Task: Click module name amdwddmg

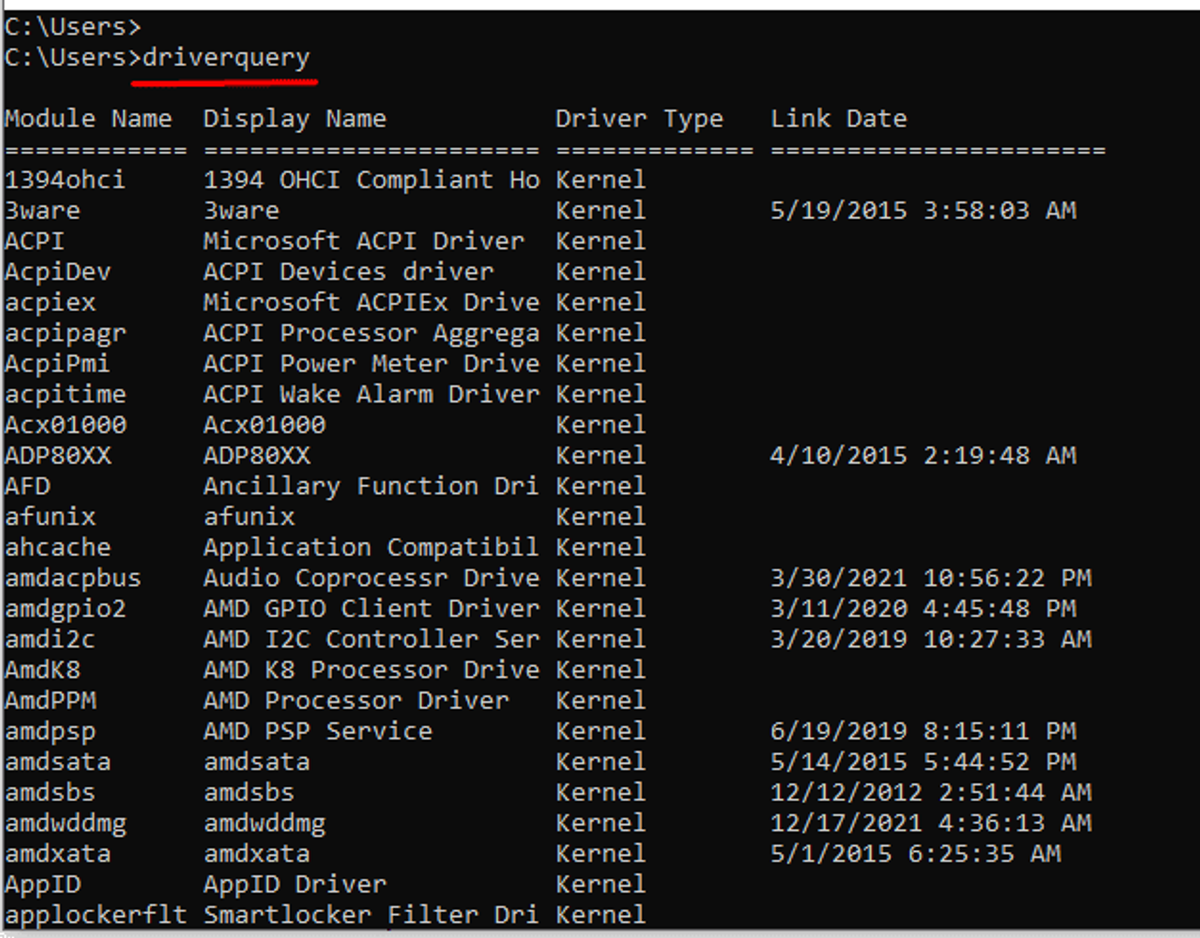Action: click(65, 823)
